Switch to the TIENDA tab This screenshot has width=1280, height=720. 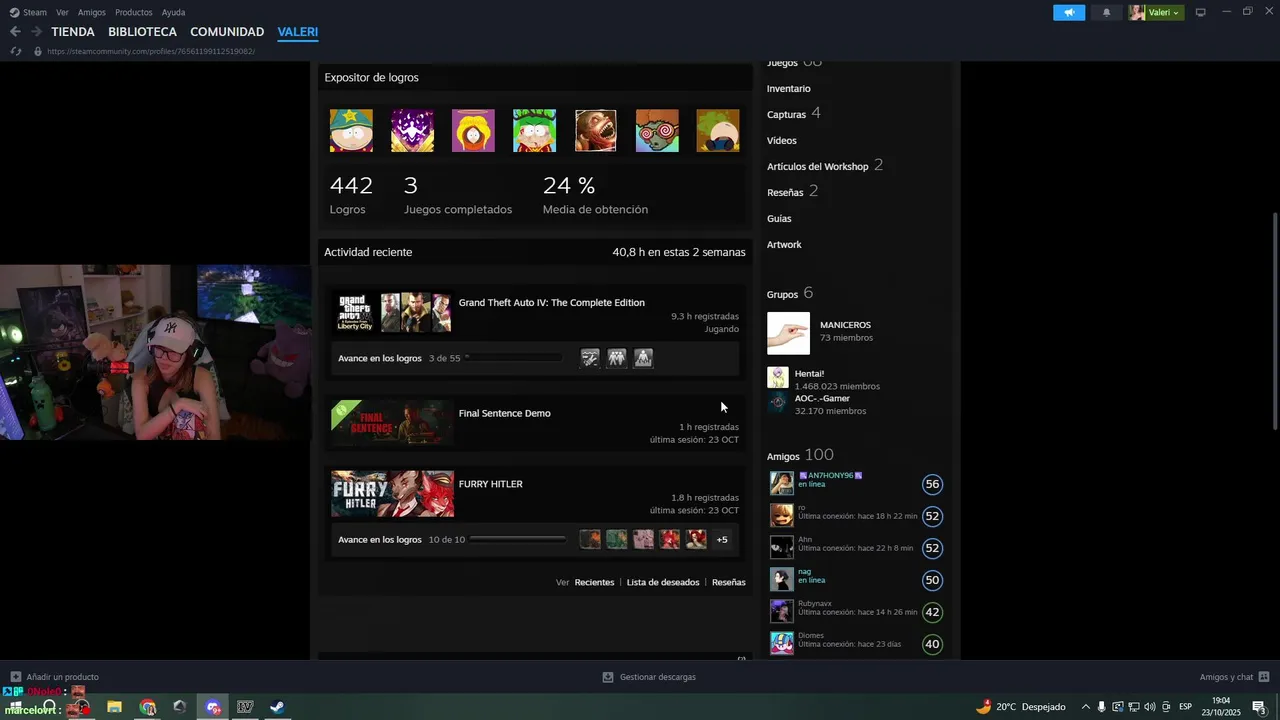pyautogui.click(x=73, y=32)
